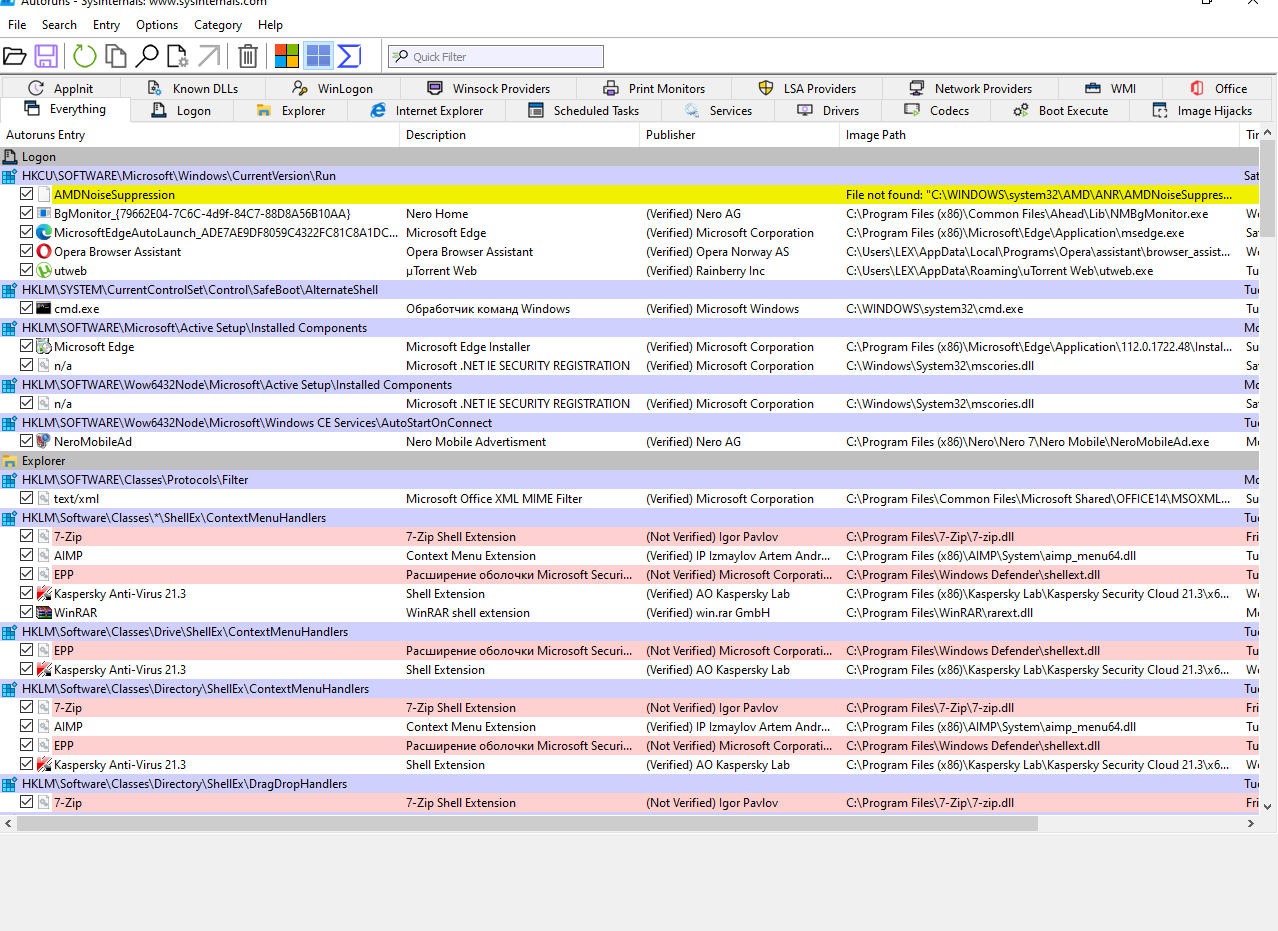The width and height of the screenshot is (1278, 931).
Task: Click the icon of the NeroMobileAd entry
Action: [x=44, y=442]
